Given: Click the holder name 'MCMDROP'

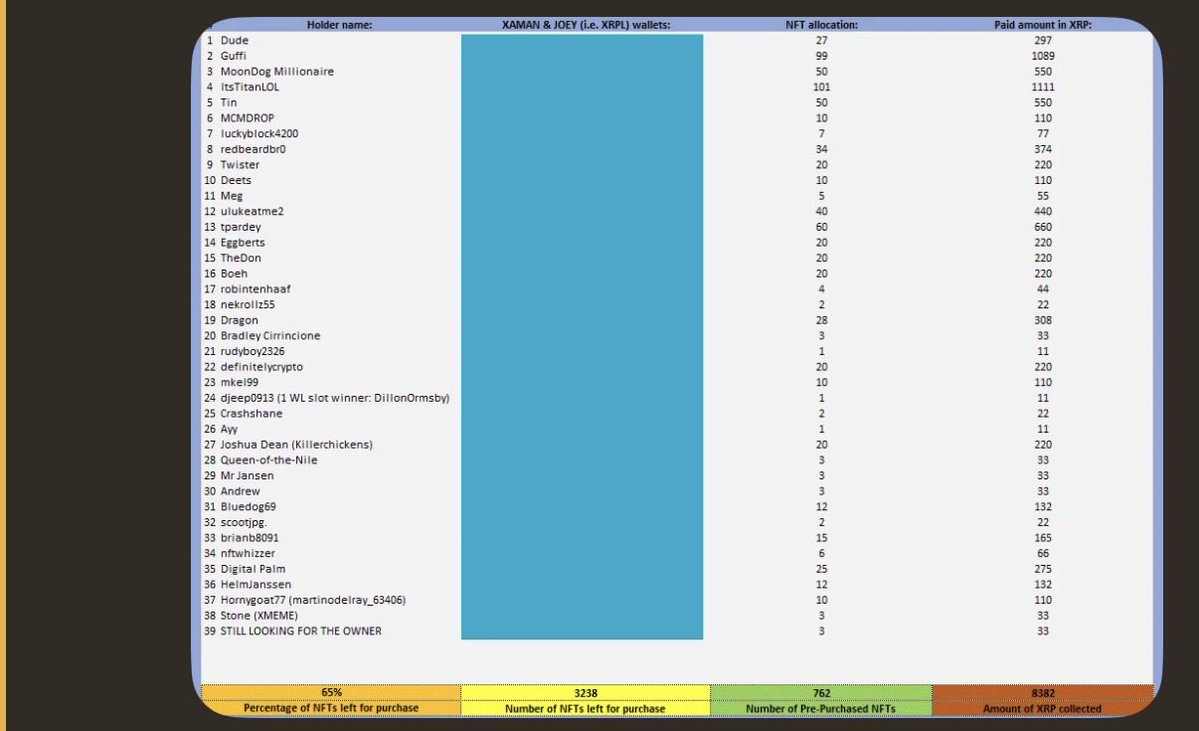Looking at the screenshot, I should [247, 118].
